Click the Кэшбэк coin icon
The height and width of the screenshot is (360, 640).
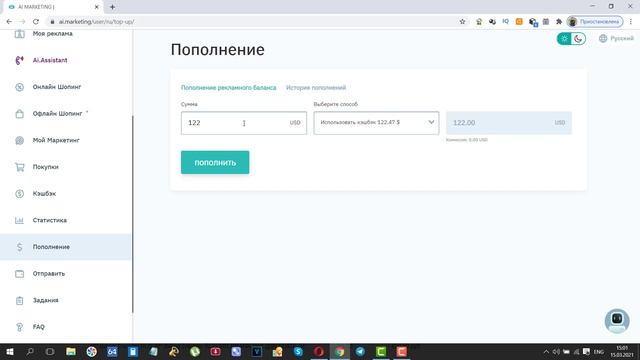click(19, 193)
